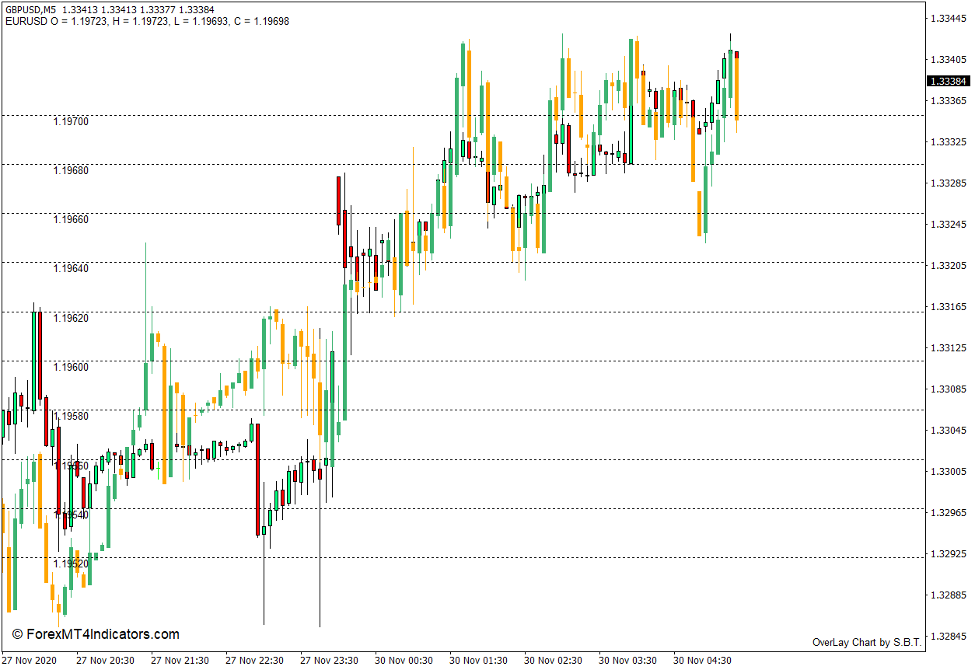The image size is (977, 670).
Task: Select the 30 Nov 00:30 time axis label
Action: (x=404, y=660)
